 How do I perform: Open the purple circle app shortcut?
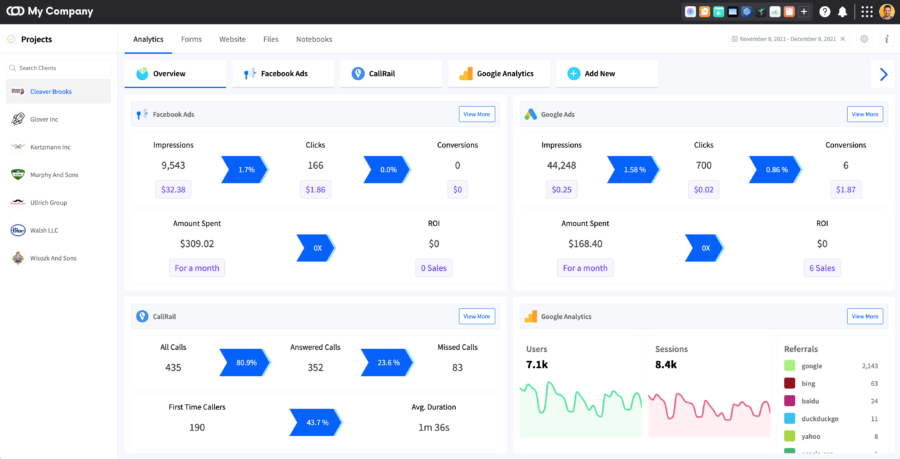click(x=690, y=11)
